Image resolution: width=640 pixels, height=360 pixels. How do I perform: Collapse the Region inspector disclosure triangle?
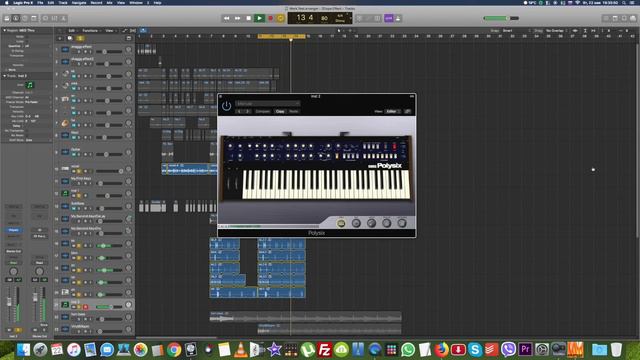4,31
